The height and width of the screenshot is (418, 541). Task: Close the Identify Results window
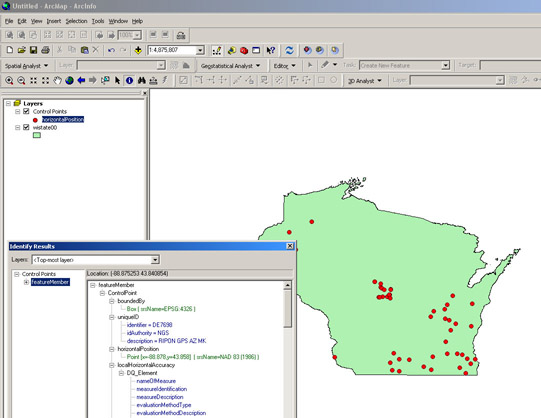pyautogui.click(x=290, y=246)
